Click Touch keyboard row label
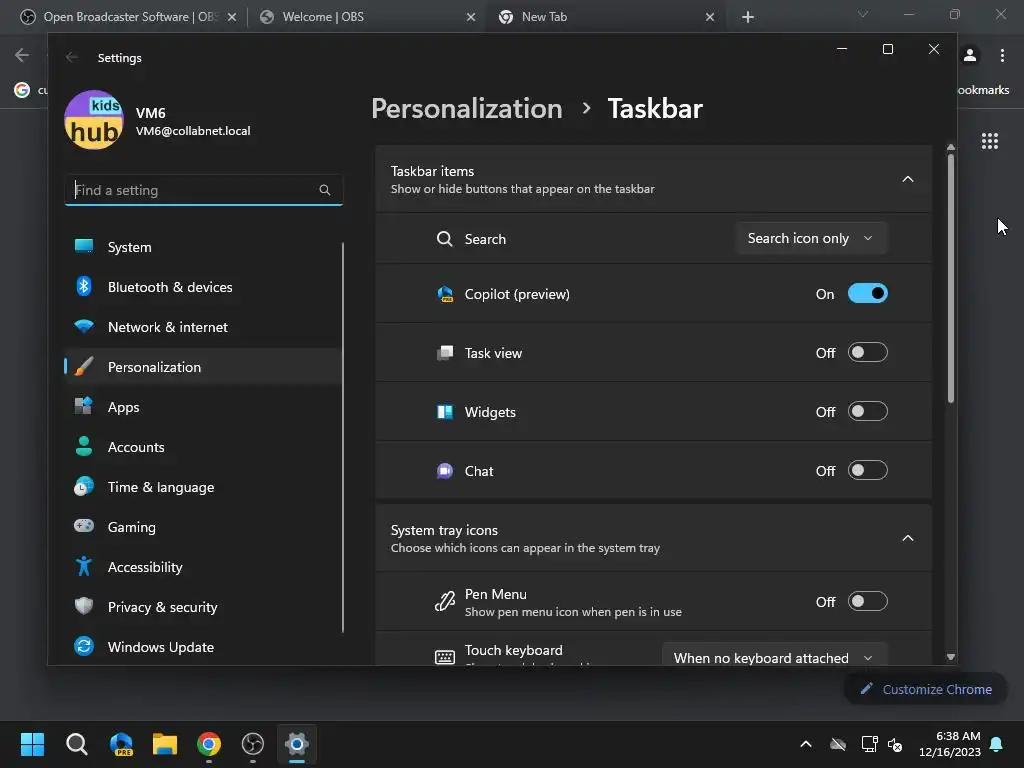The image size is (1024, 768). pos(513,650)
